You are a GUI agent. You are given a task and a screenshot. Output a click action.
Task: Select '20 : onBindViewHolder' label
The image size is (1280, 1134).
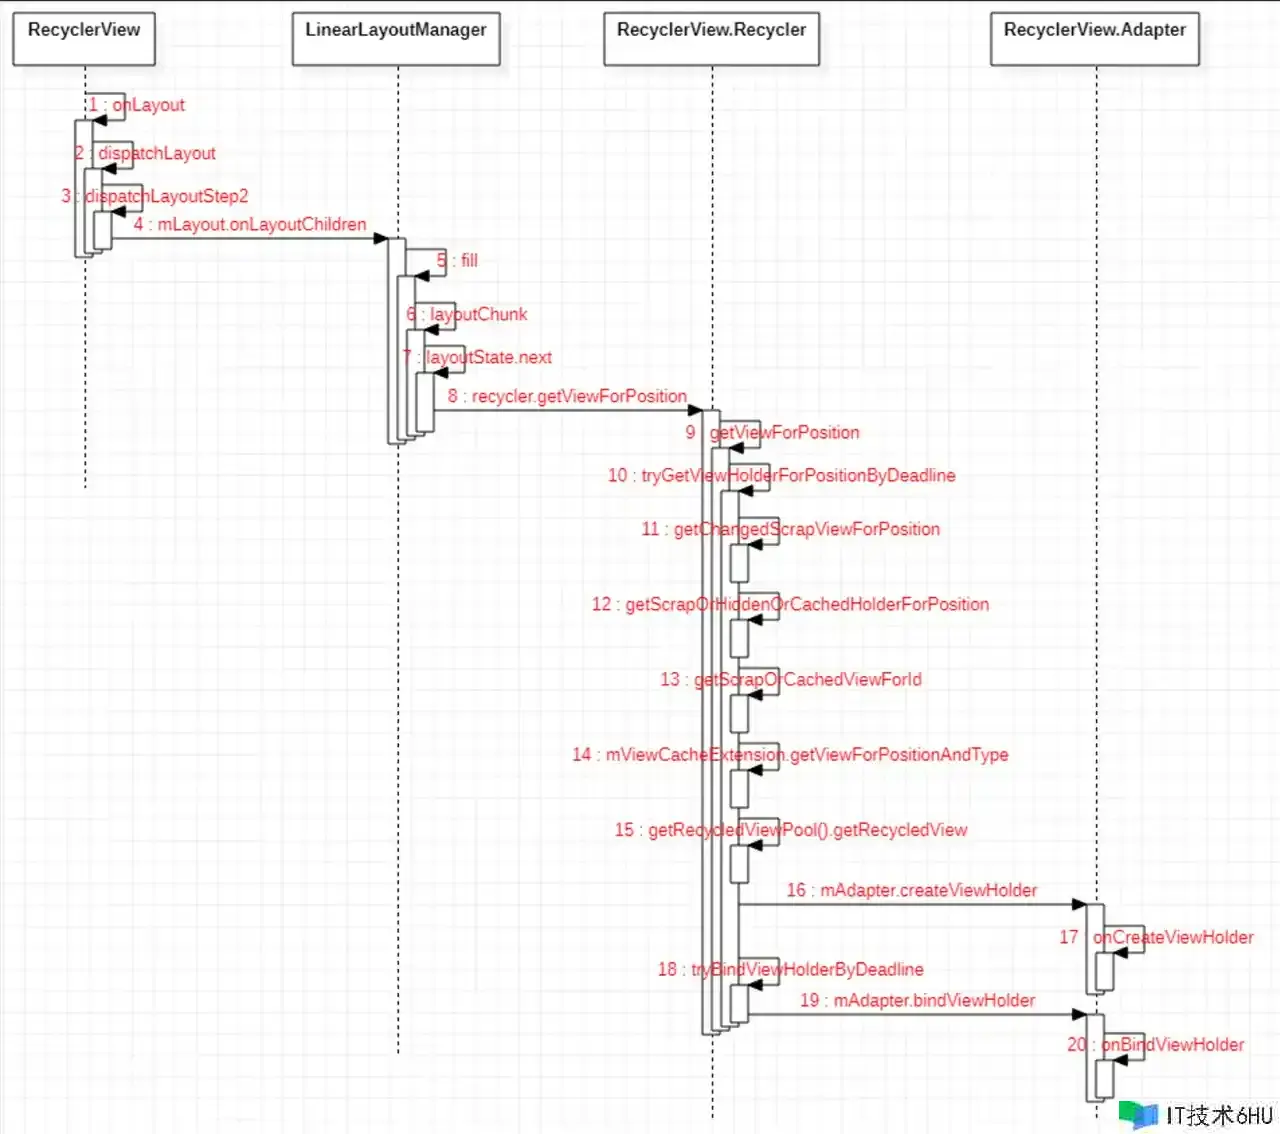pos(1156,1044)
